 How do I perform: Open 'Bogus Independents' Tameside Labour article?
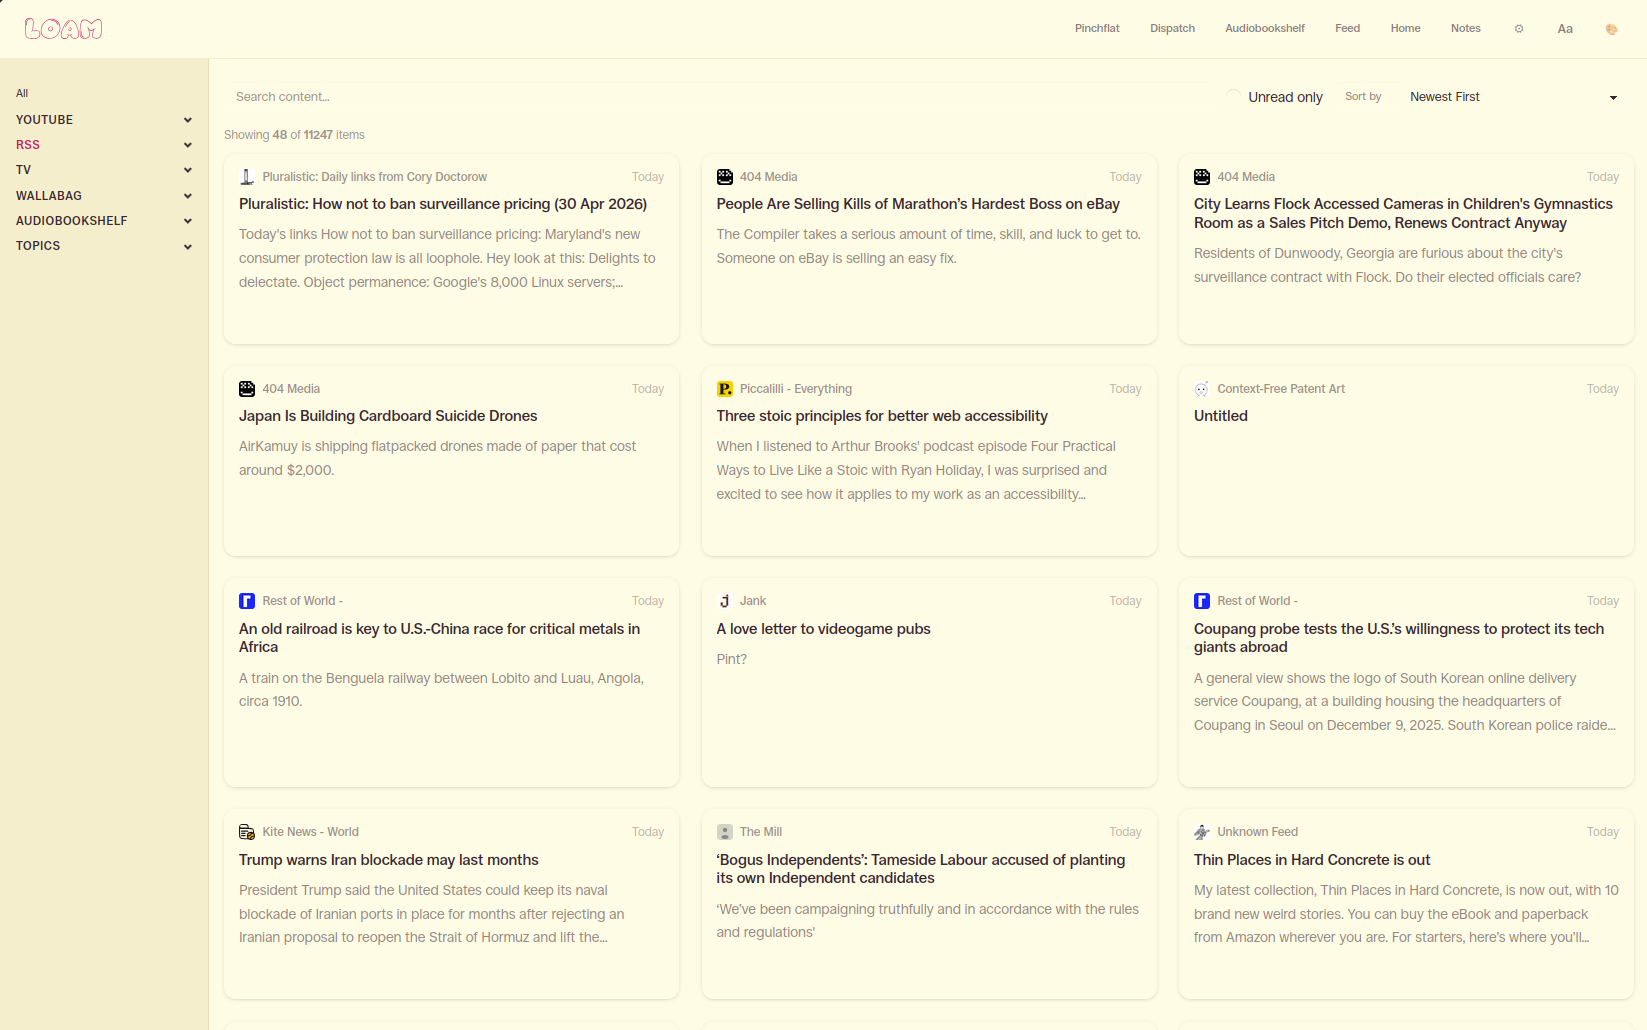[920, 869]
